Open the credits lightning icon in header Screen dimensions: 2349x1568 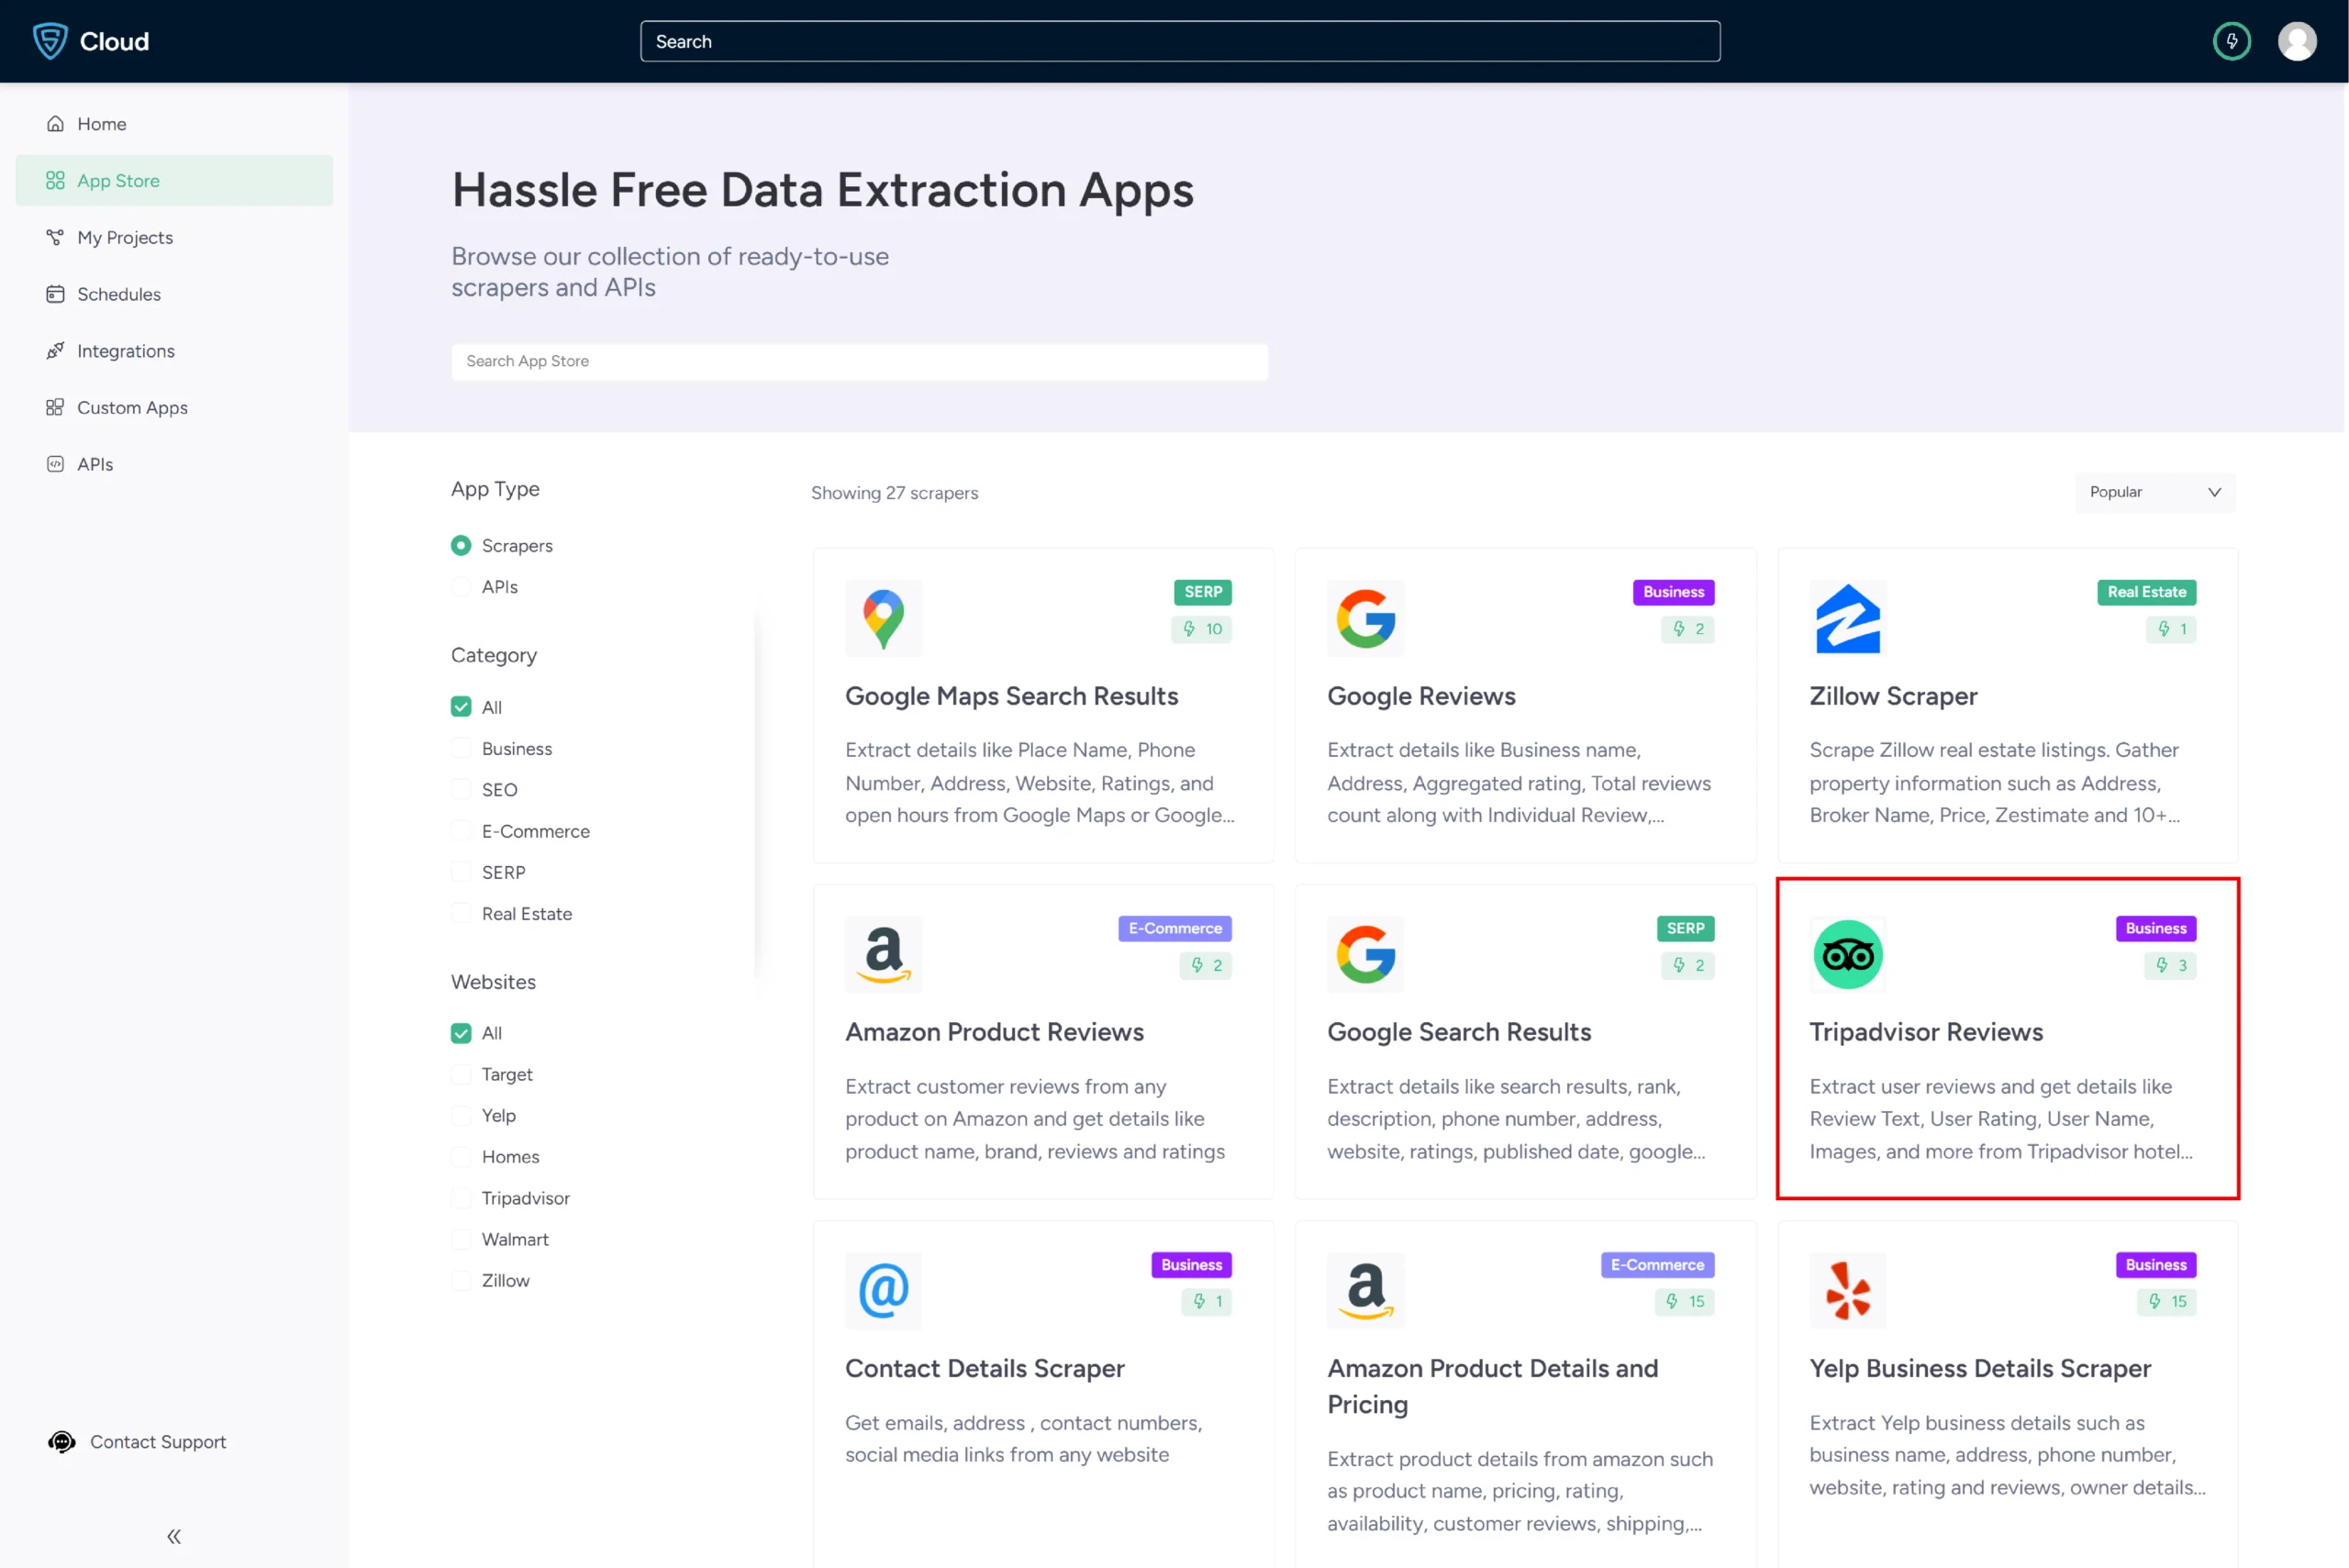click(2231, 41)
